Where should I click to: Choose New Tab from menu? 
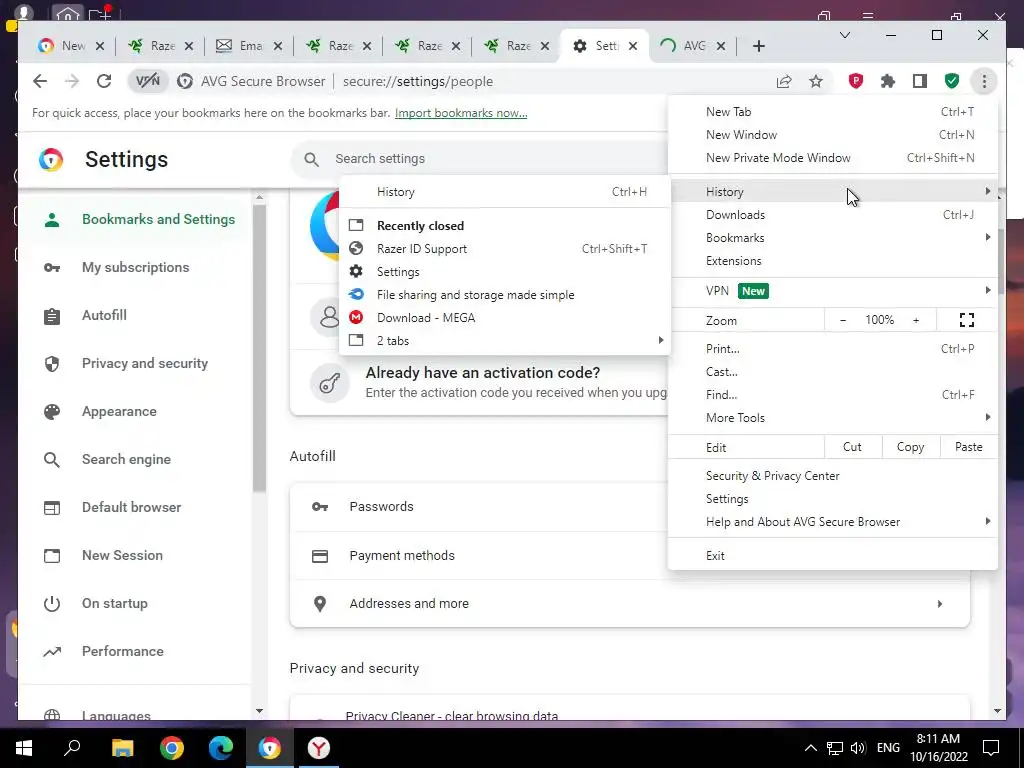pyautogui.click(x=833, y=112)
